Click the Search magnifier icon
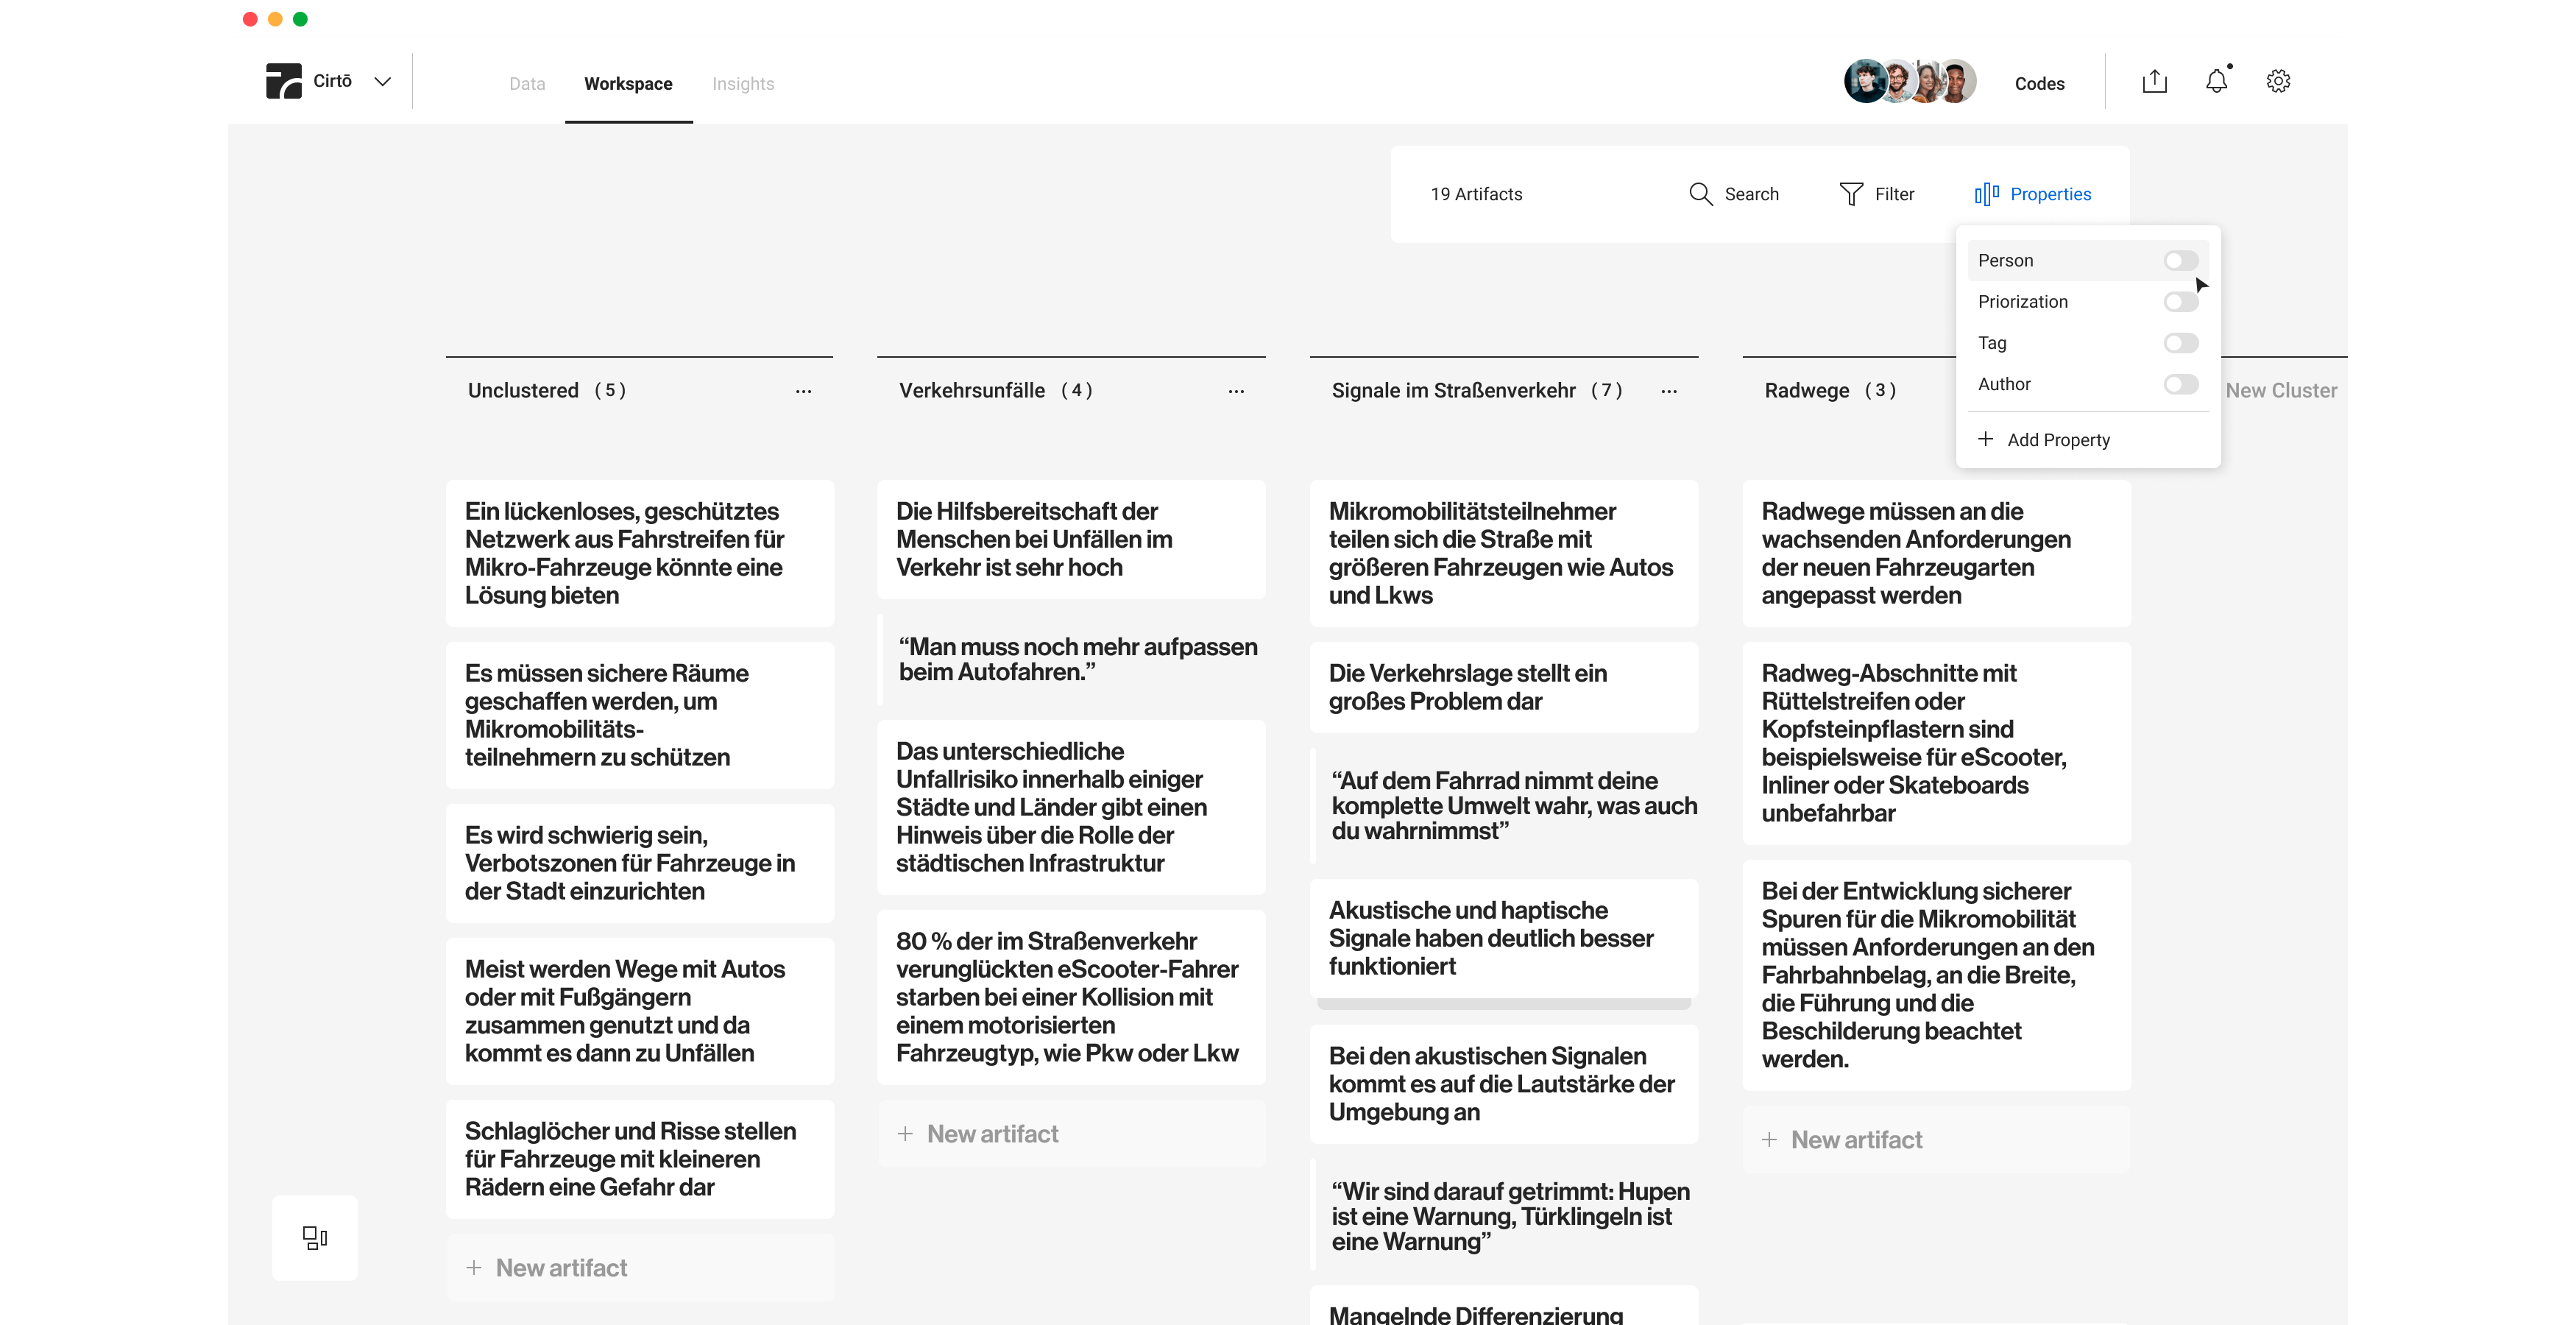This screenshot has height=1325, width=2576. [1700, 194]
